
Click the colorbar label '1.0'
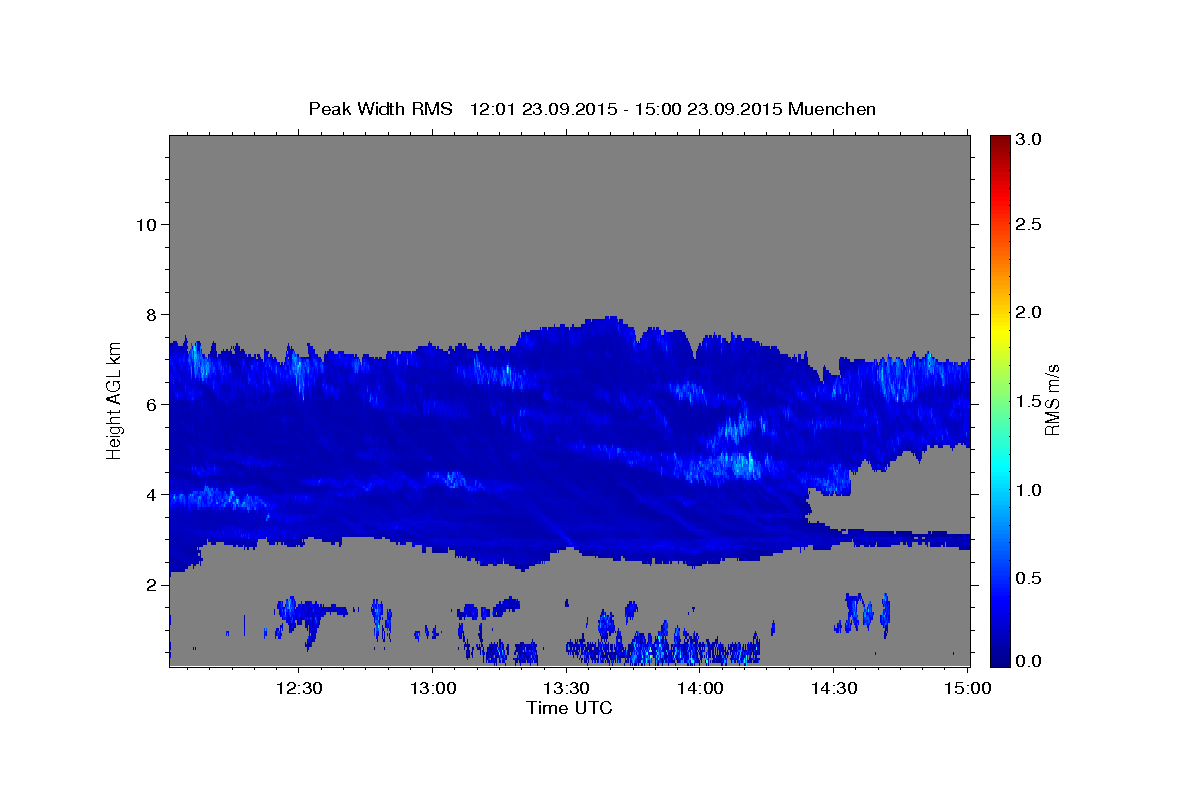tap(1029, 490)
